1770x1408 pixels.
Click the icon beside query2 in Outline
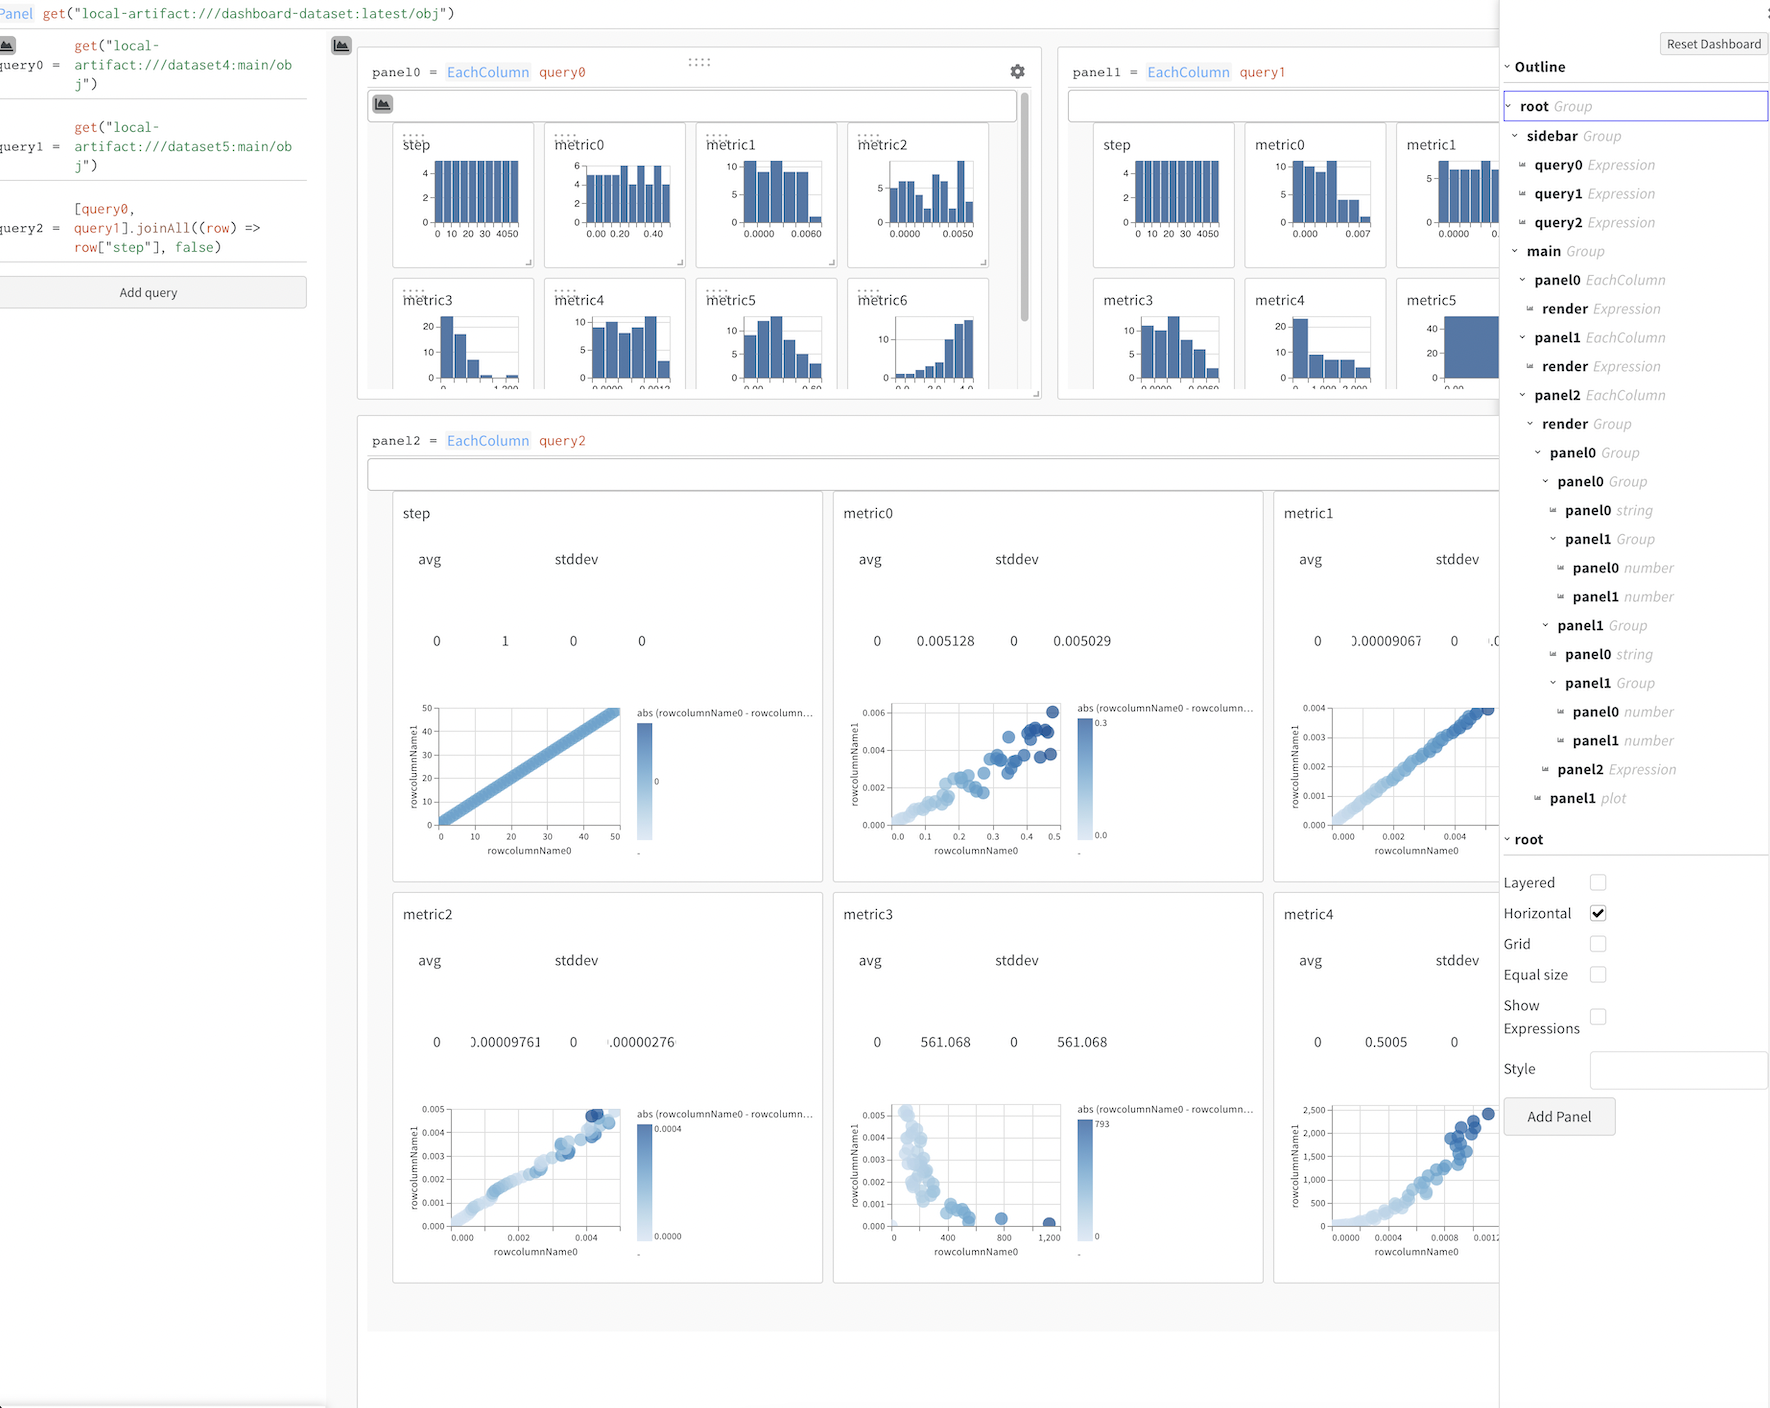[x=1523, y=223]
